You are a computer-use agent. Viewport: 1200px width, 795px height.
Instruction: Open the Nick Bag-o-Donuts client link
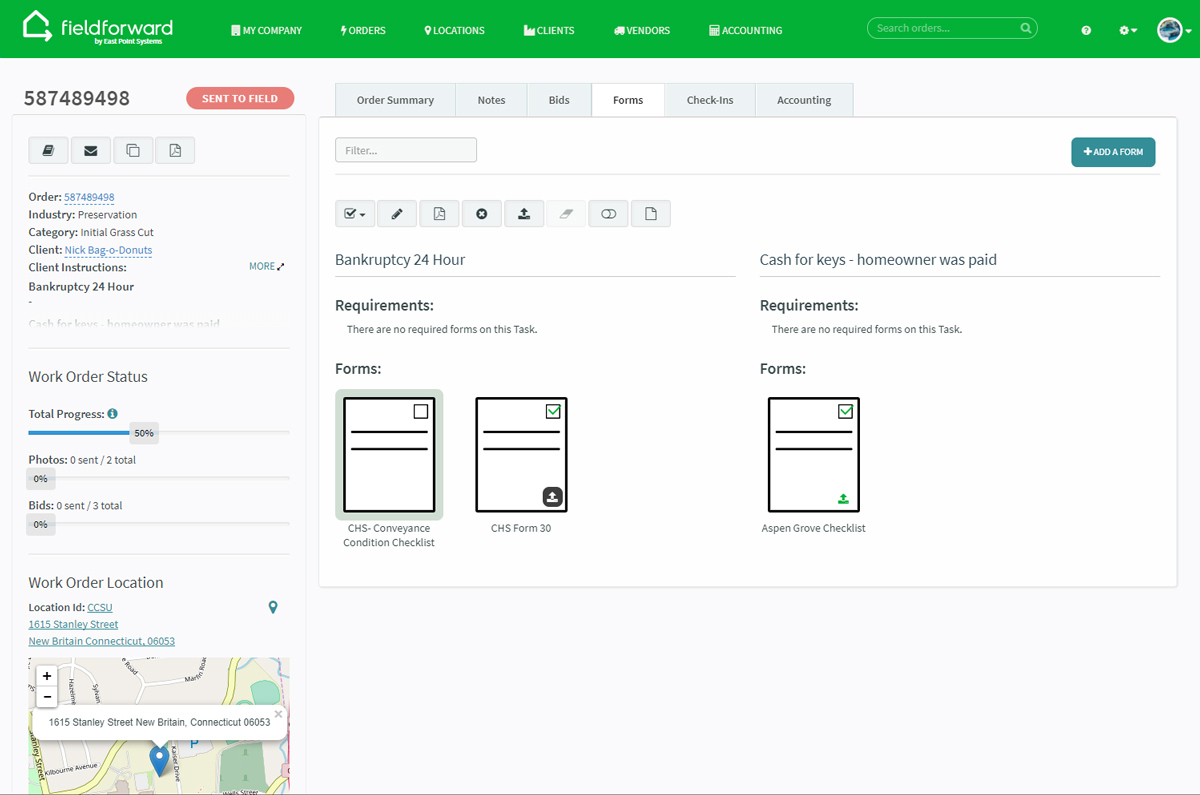[108, 250]
